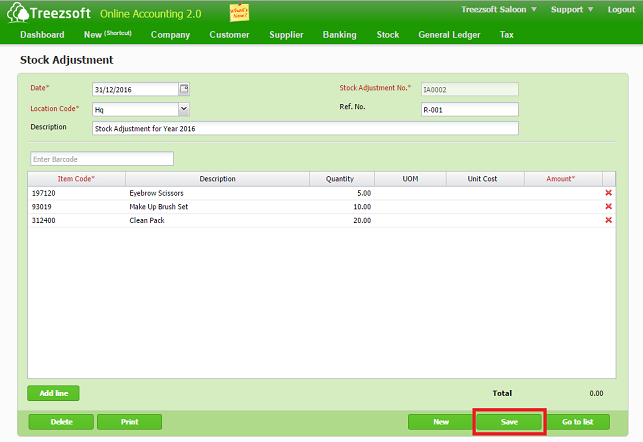This screenshot has height=442, width=643.
Task: Select the Description text field
Action: (x=305, y=128)
